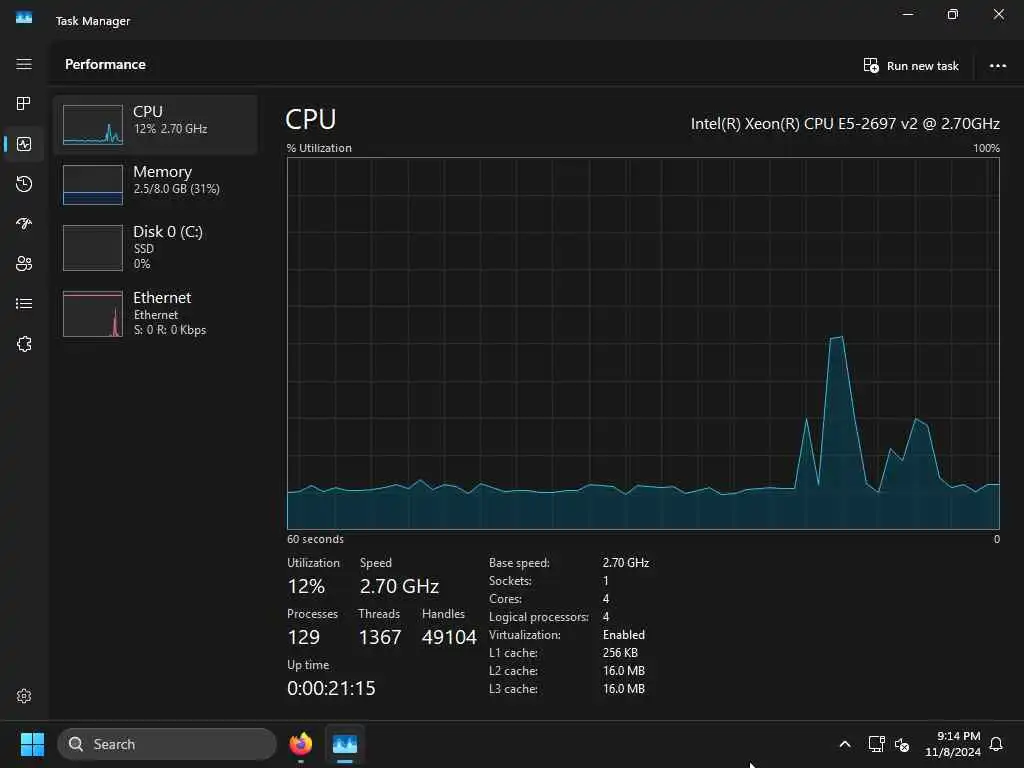Click the 1367 threads value

pos(379,637)
